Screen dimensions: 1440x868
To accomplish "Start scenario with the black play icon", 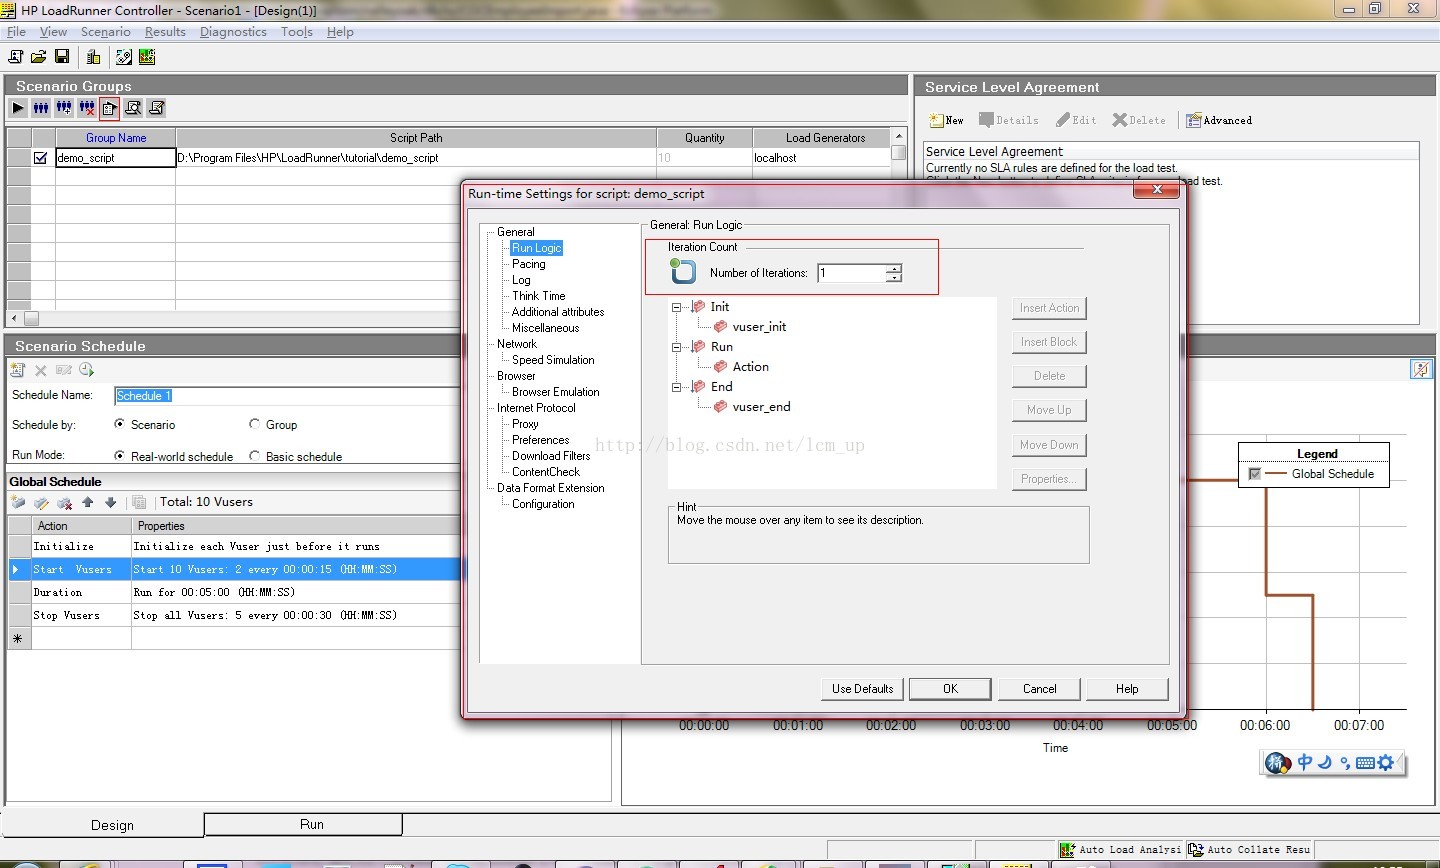I will 18,108.
